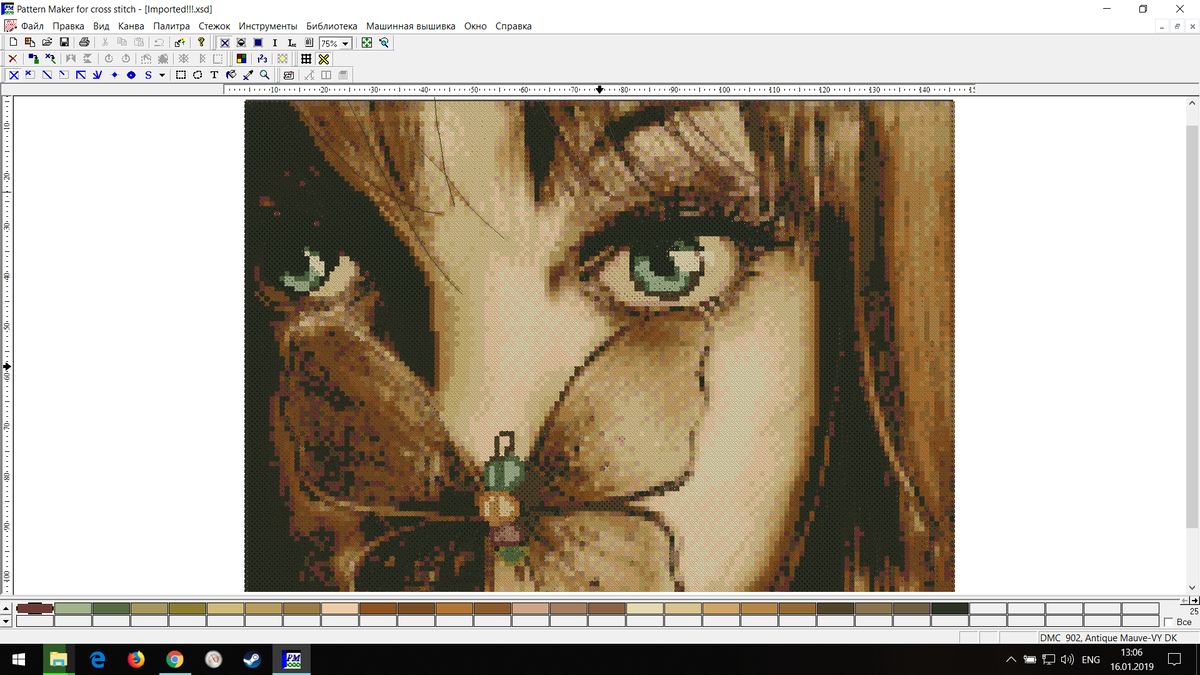Click the magnifier icon in the top toolbar
The image size is (1200, 675).
[x=384, y=43]
